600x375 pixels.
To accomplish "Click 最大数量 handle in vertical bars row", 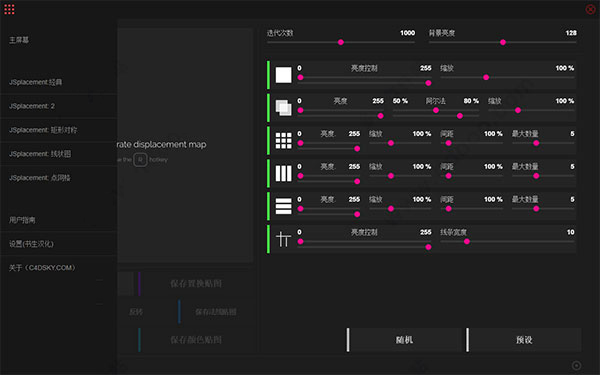I will point(536,176).
